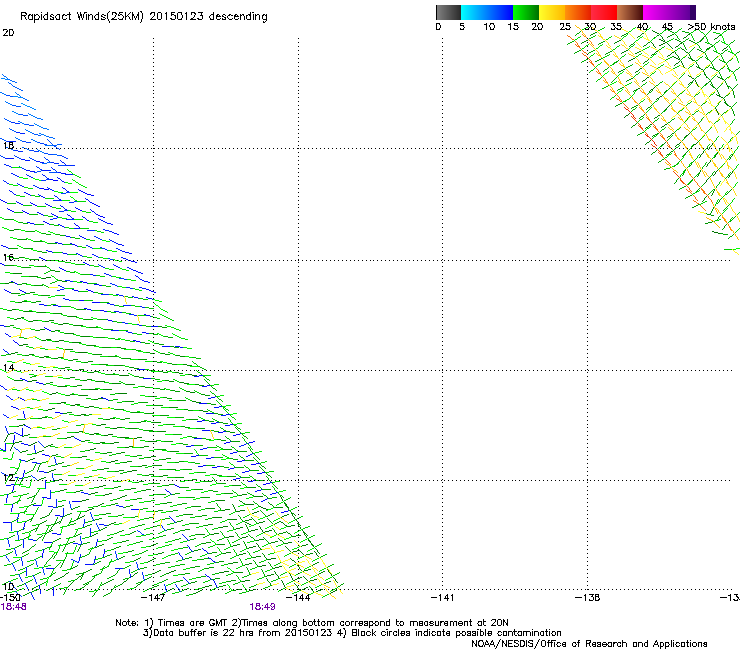Click latitude label 12 on left axis
Viewport: 740px width, 650px height.
tap(8, 478)
